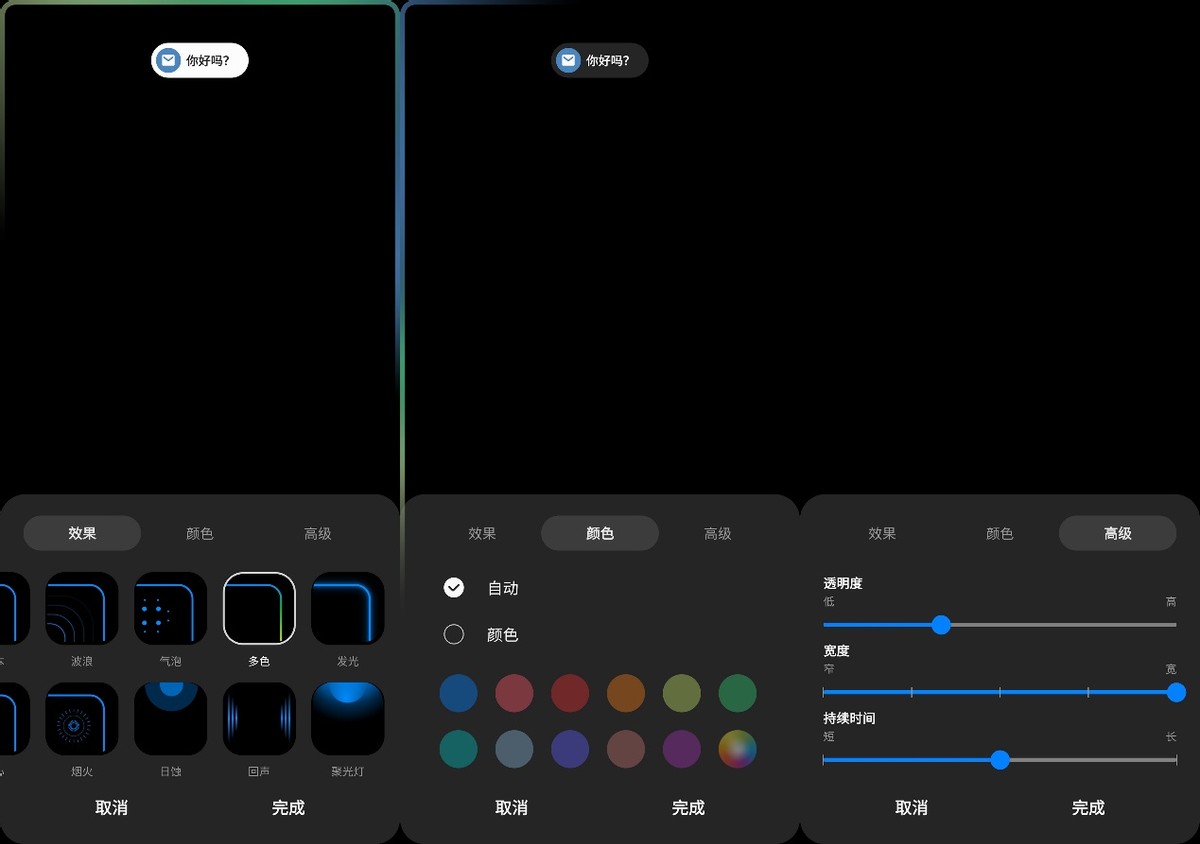Viewport: 1200px width, 844px height.
Task: Pick the teal color swatch
Action: [x=458, y=749]
